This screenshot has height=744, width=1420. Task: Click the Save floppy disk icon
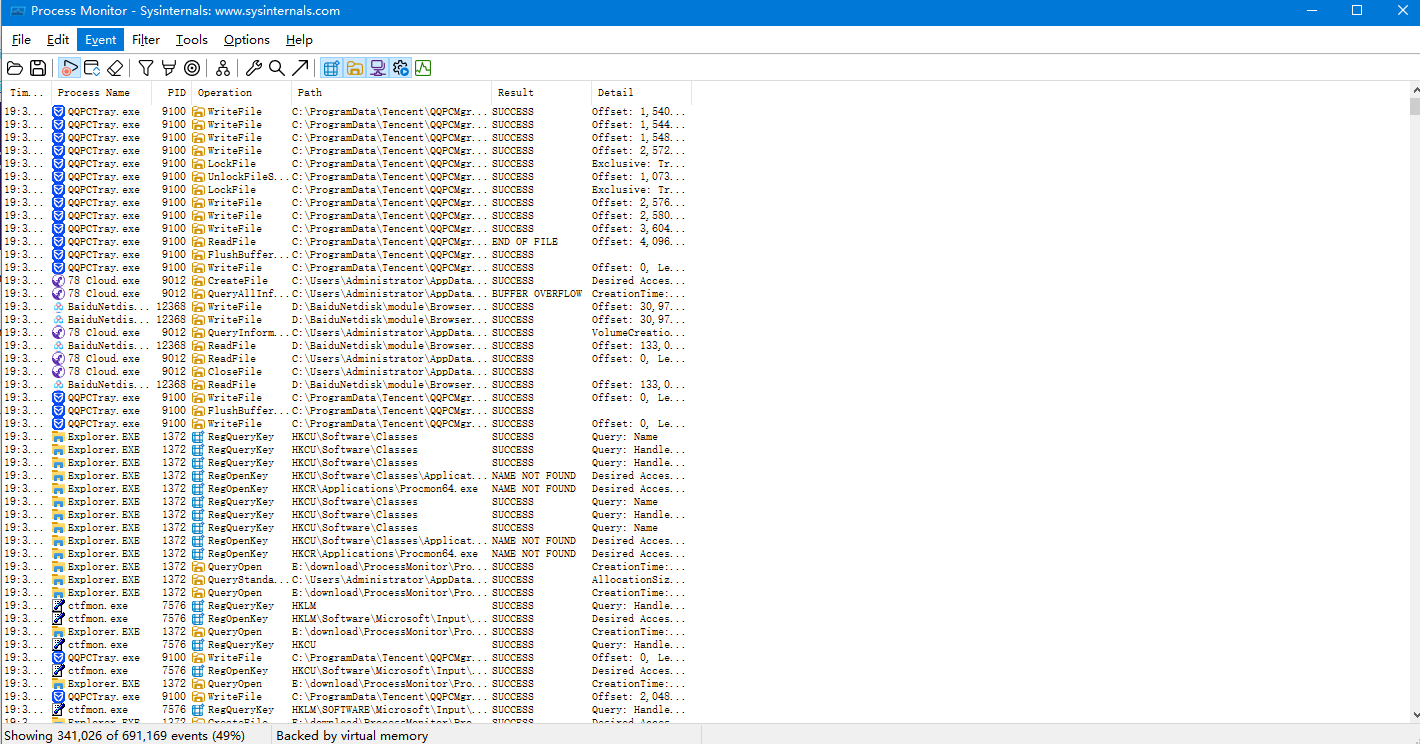point(38,68)
